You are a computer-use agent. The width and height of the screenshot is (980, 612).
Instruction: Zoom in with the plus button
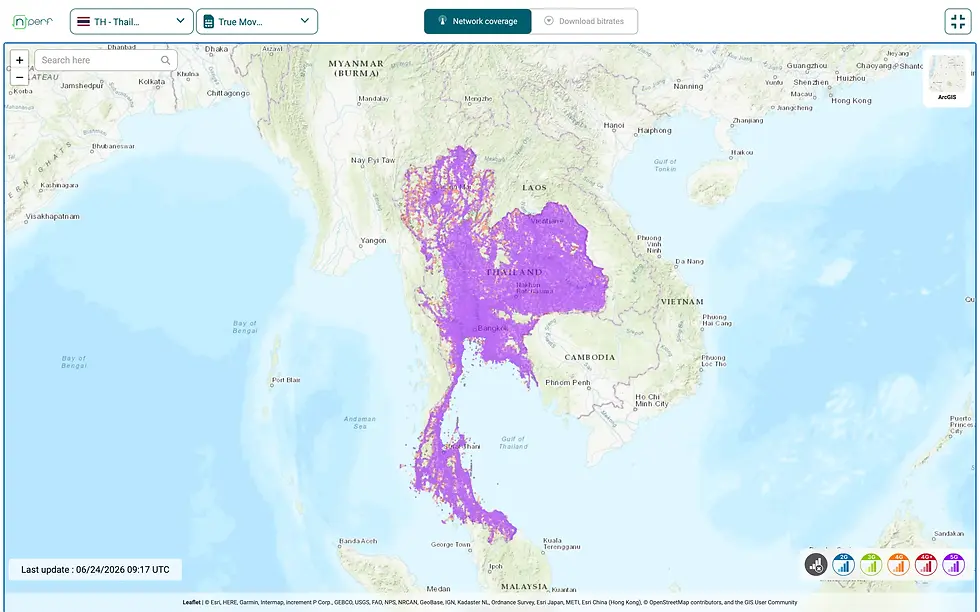[x=19, y=60]
